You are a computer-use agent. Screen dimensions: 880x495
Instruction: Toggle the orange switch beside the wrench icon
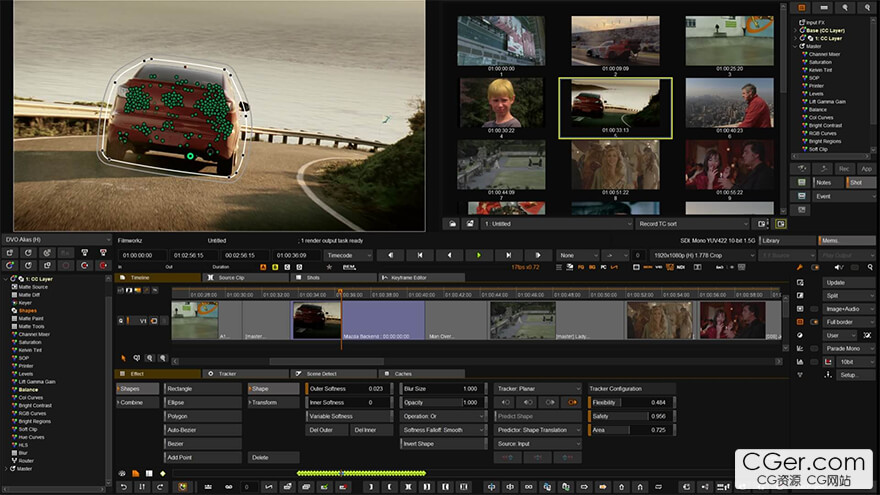[x=814, y=268]
